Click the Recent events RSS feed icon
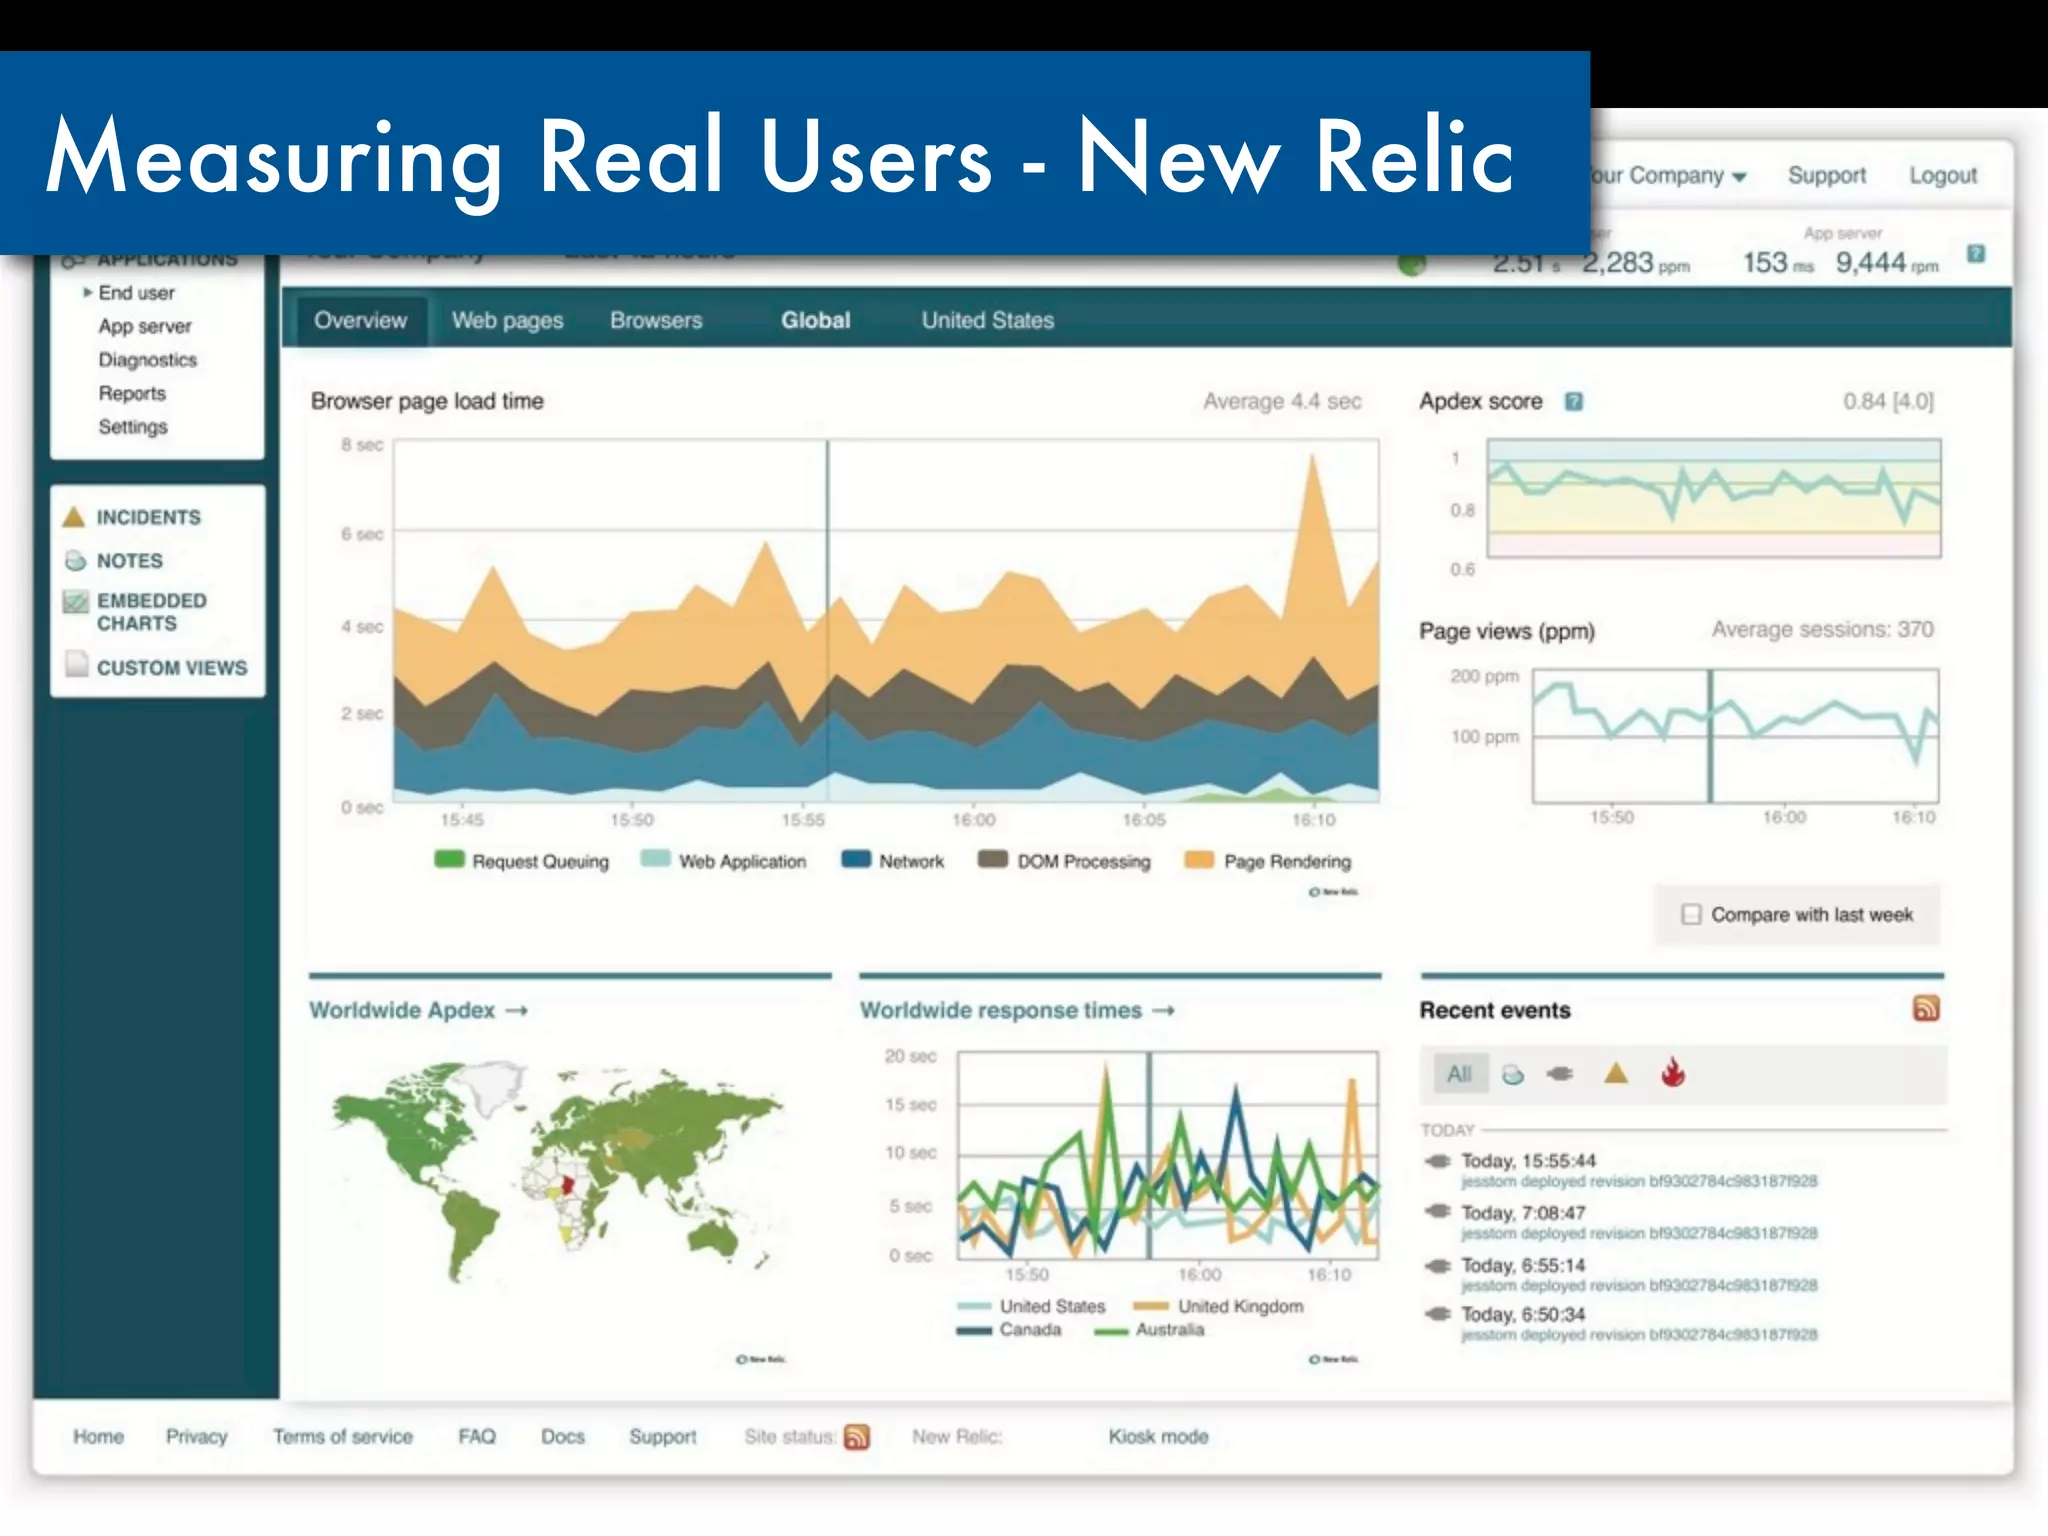This screenshot has height=1536, width=2048. tap(1926, 1008)
